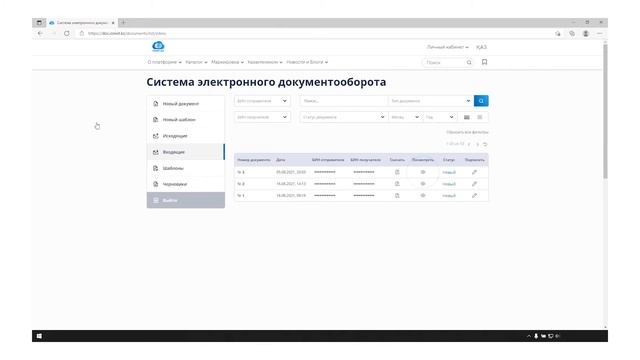The width and height of the screenshot is (640, 360).
Task: Click the cloud logo in the site header
Action: click(x=158, y=46)
